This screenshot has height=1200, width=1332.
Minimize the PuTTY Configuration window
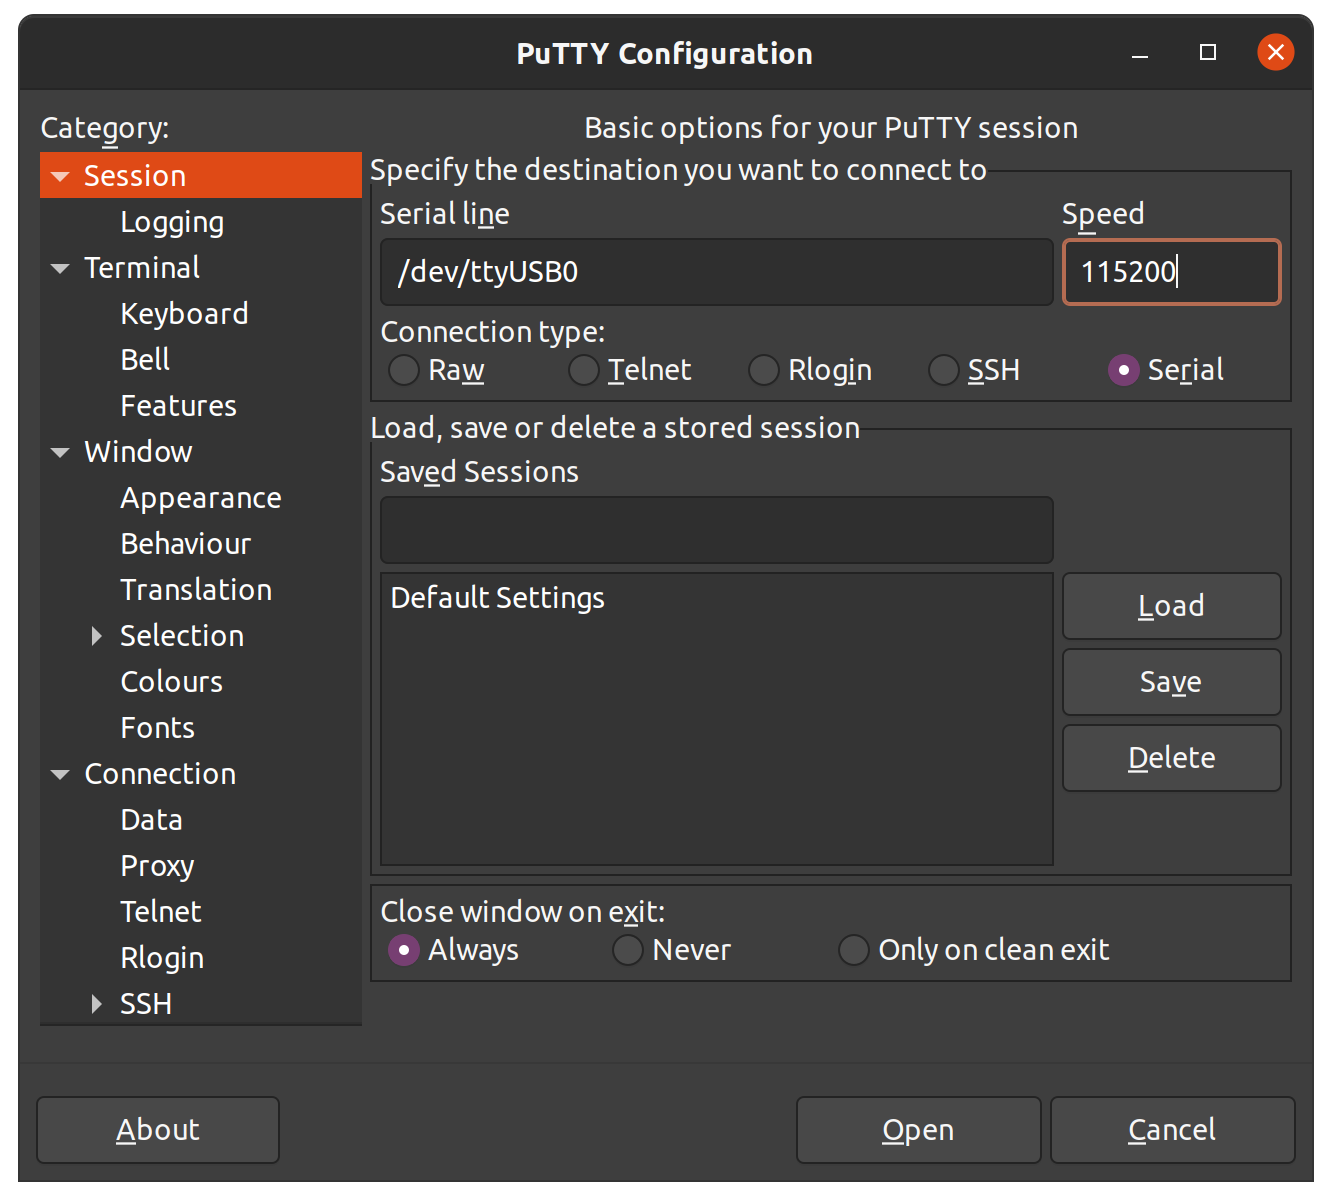[1140, 53]
